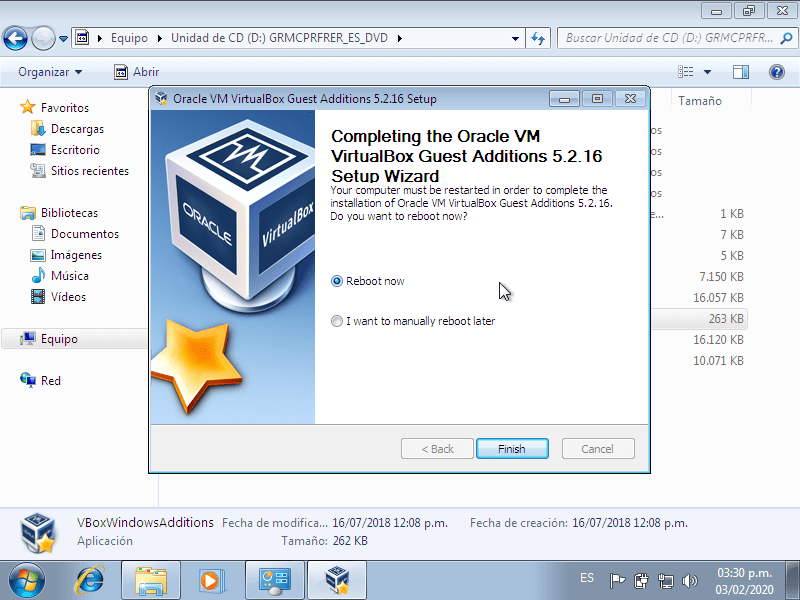Toggle the preview pane icon
800x600 pixels.
pyautogui.click(x=741, y=72)
